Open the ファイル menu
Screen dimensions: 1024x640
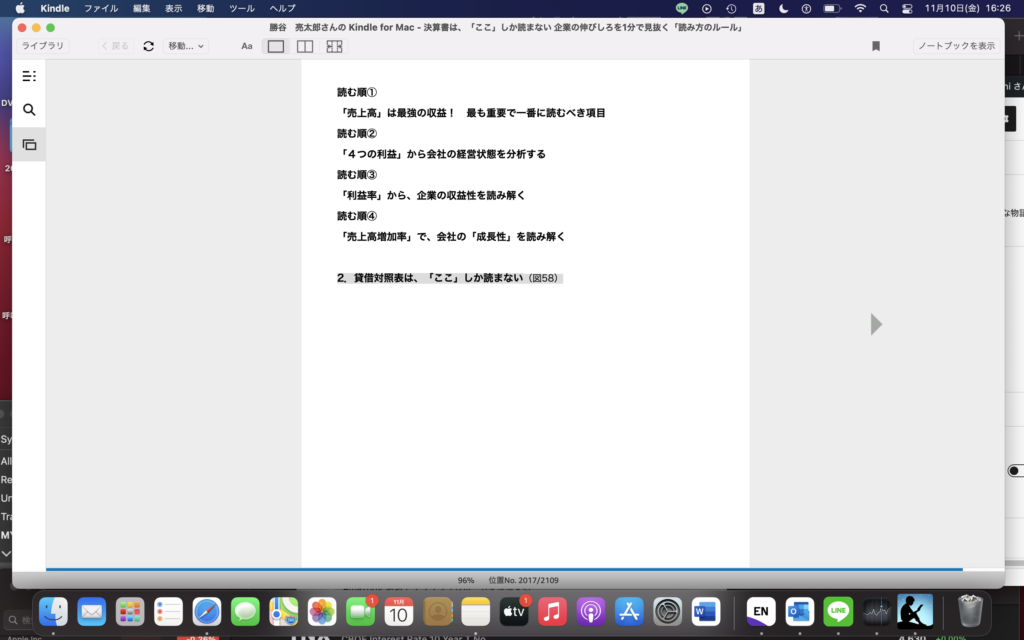[101, 8]
